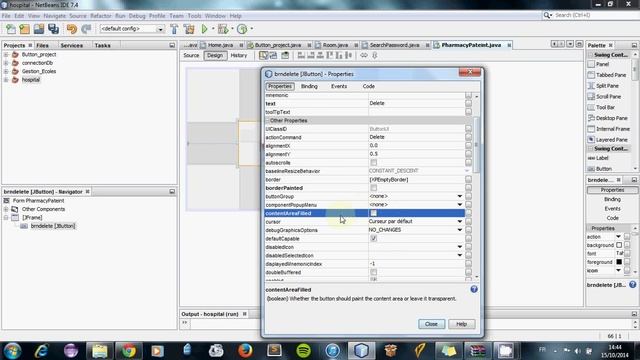Switch to the Source editor view
This screenshot has width=640, height=360.
point(191,56)
